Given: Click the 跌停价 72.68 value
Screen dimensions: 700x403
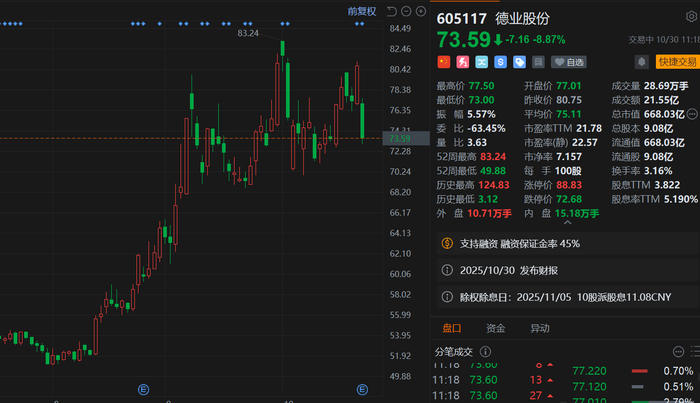Looking at the screenshot, I should tap(569, 199).
